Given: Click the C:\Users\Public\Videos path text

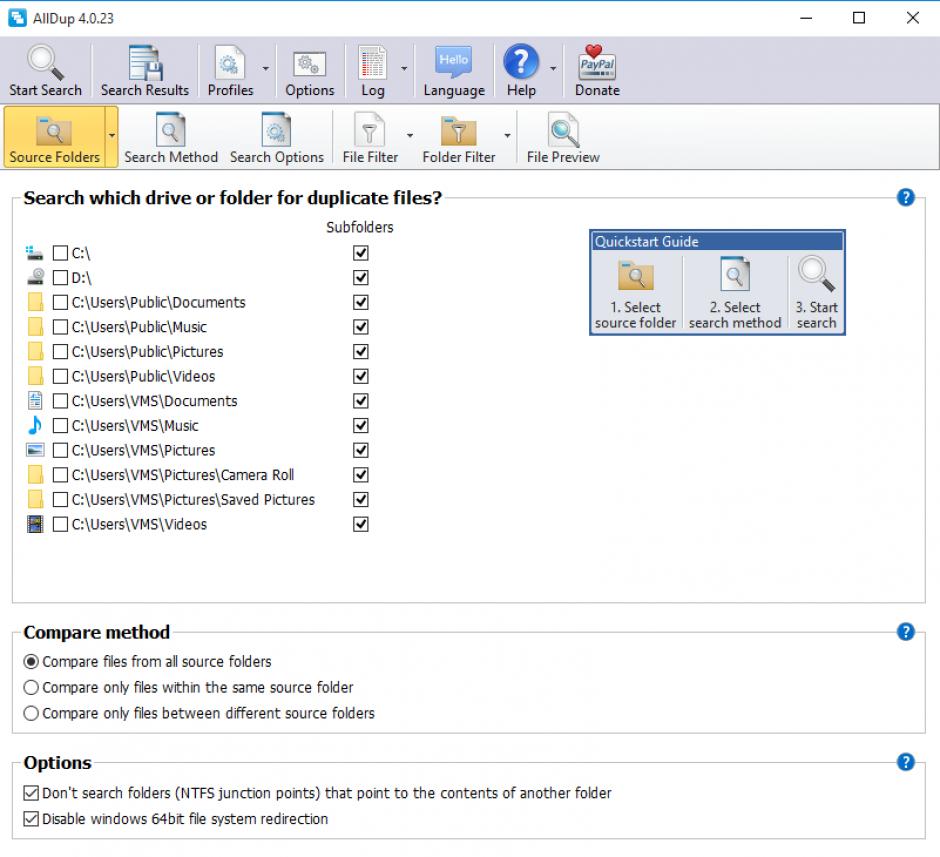Looking at the screenshot, I should tap(143, 376).
